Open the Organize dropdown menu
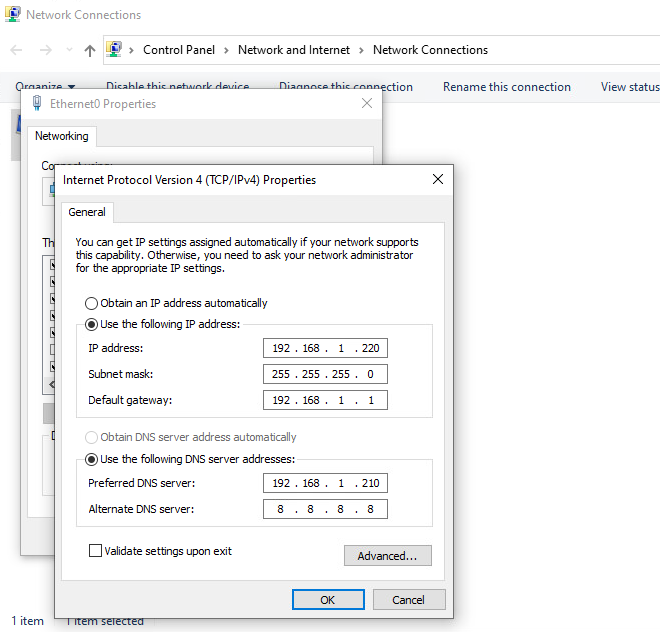 click(45, 85)
